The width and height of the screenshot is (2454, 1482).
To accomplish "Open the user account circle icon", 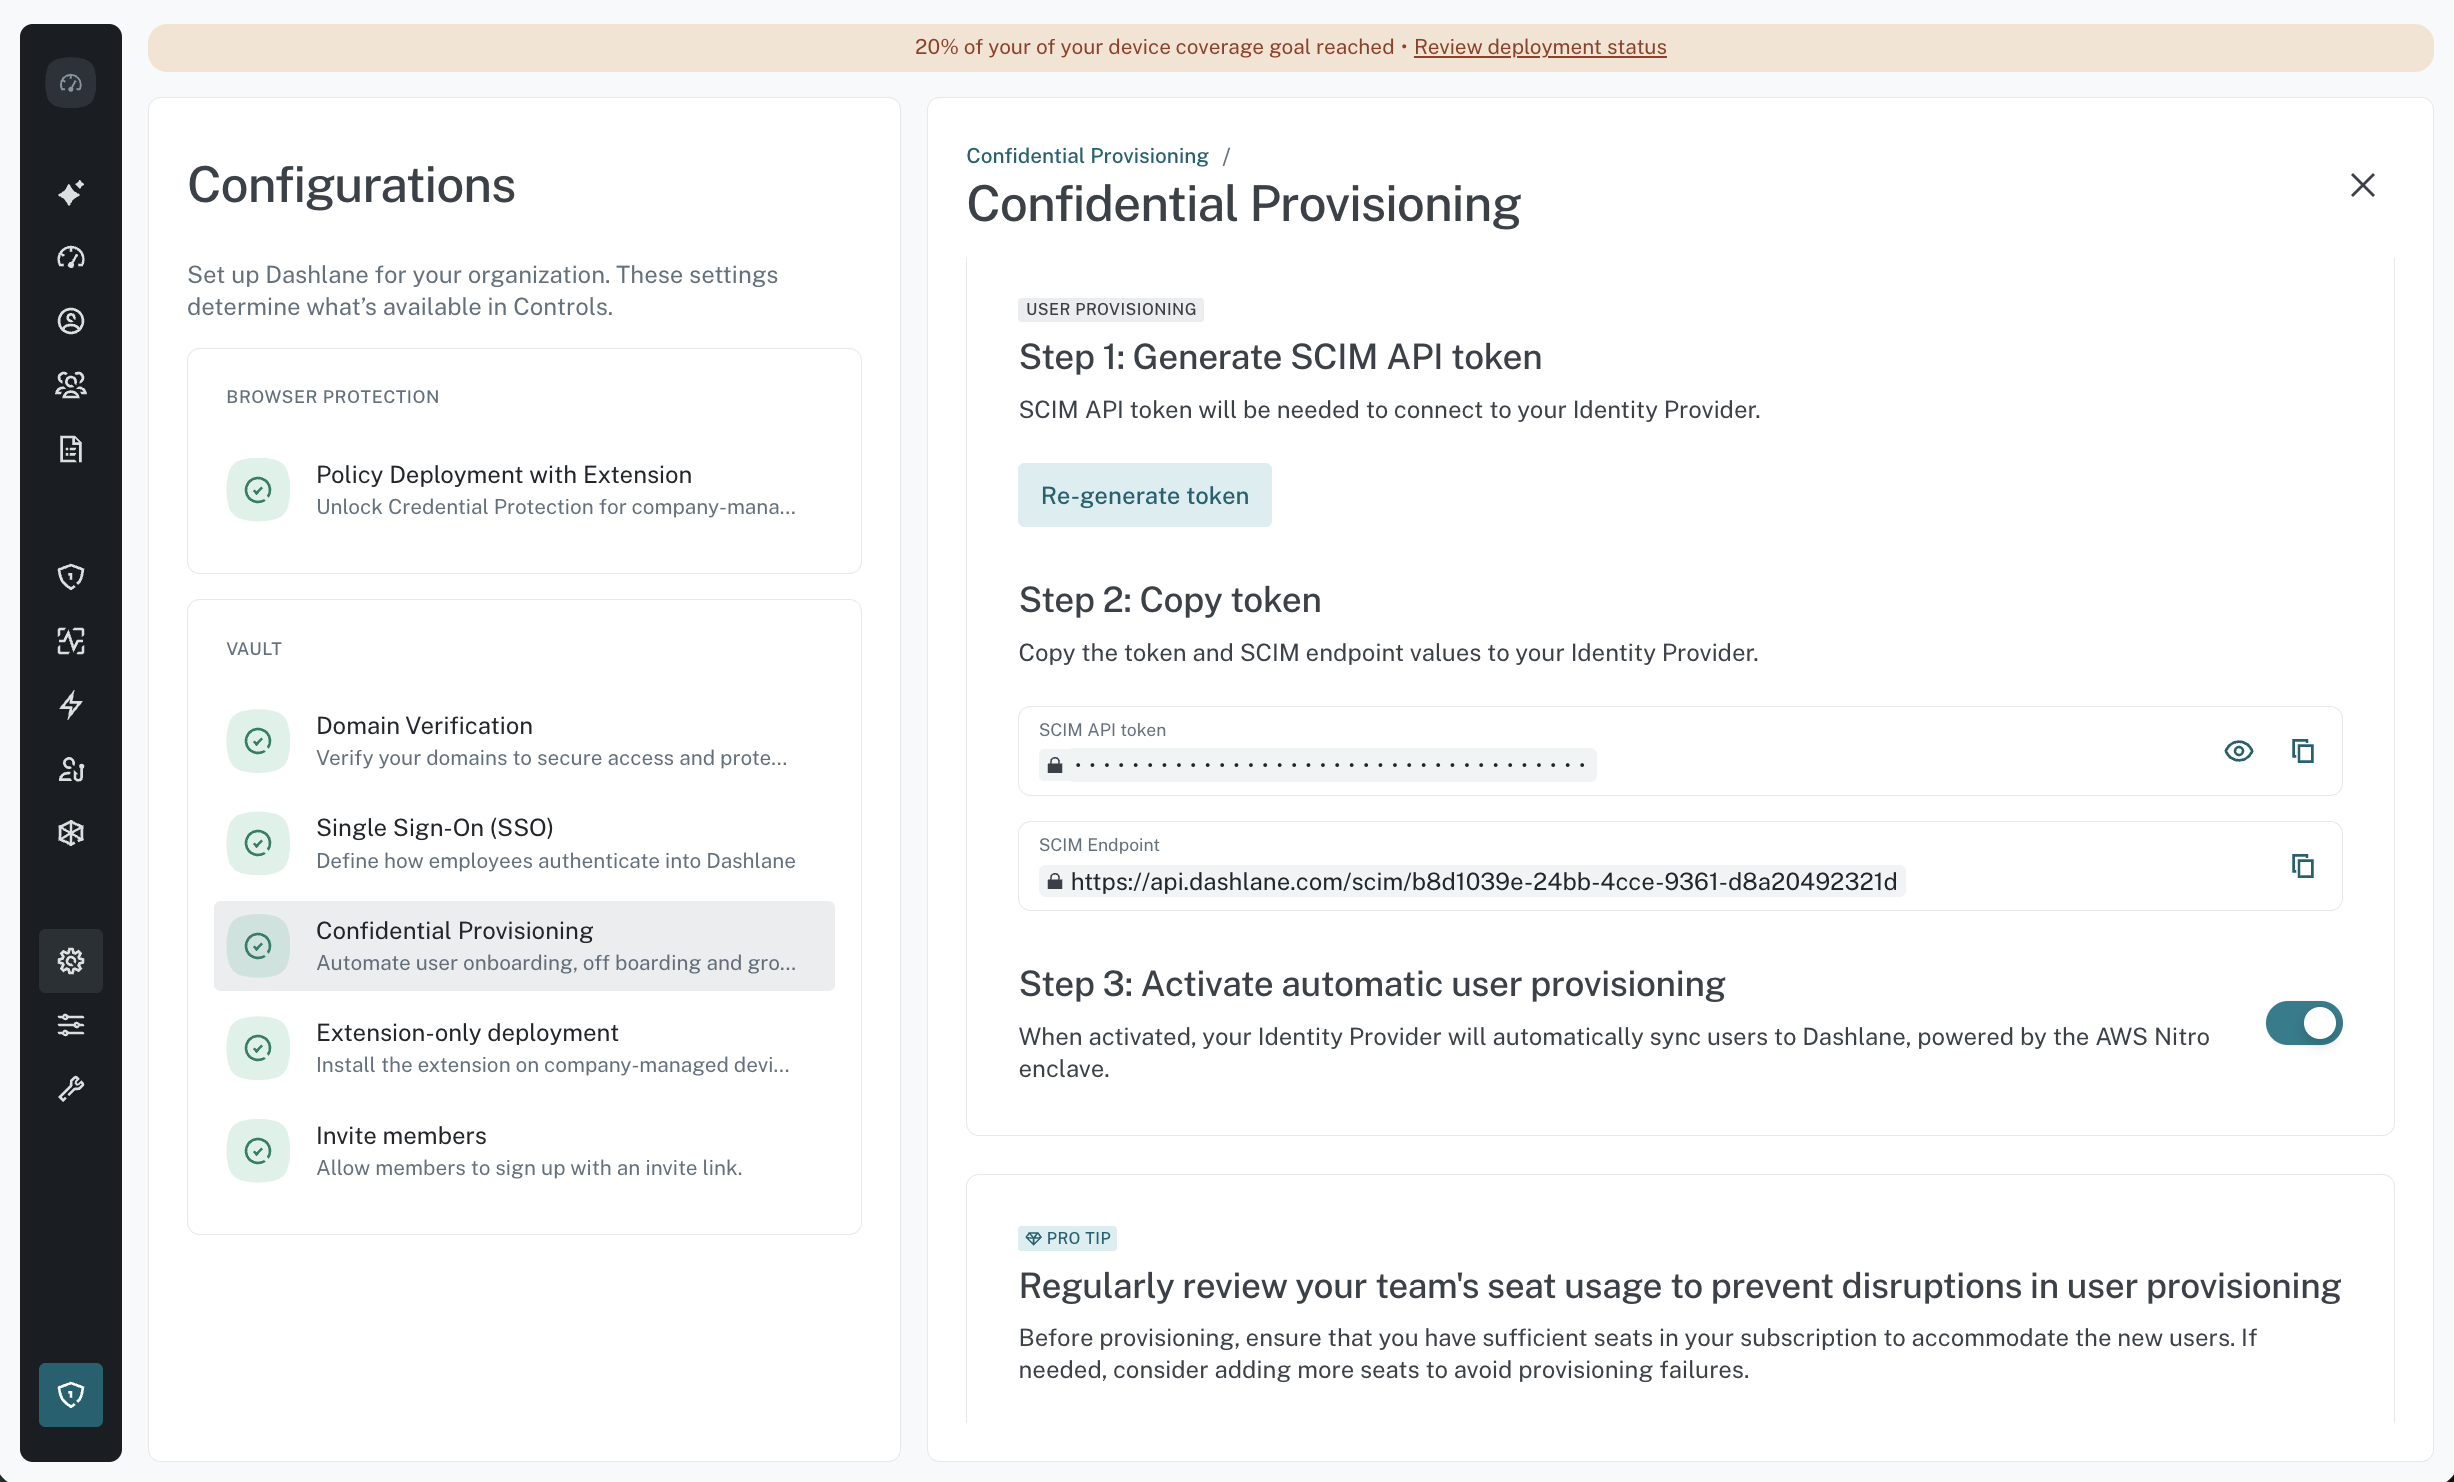I will [70, 321].
